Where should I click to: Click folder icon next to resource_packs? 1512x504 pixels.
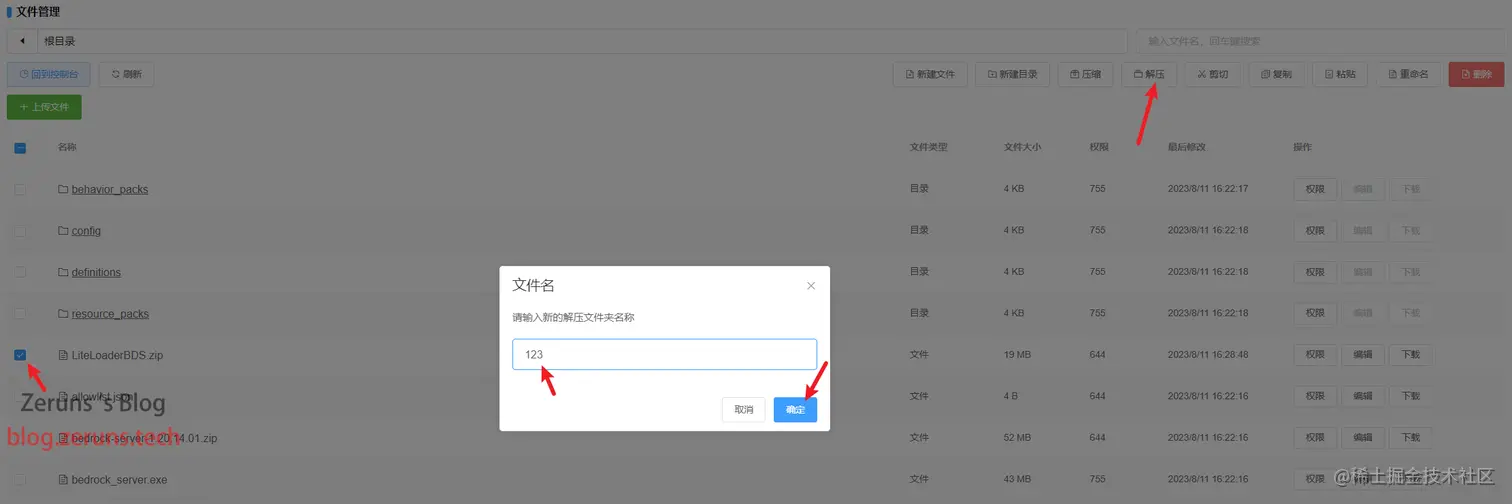click(x=63, y=314)
